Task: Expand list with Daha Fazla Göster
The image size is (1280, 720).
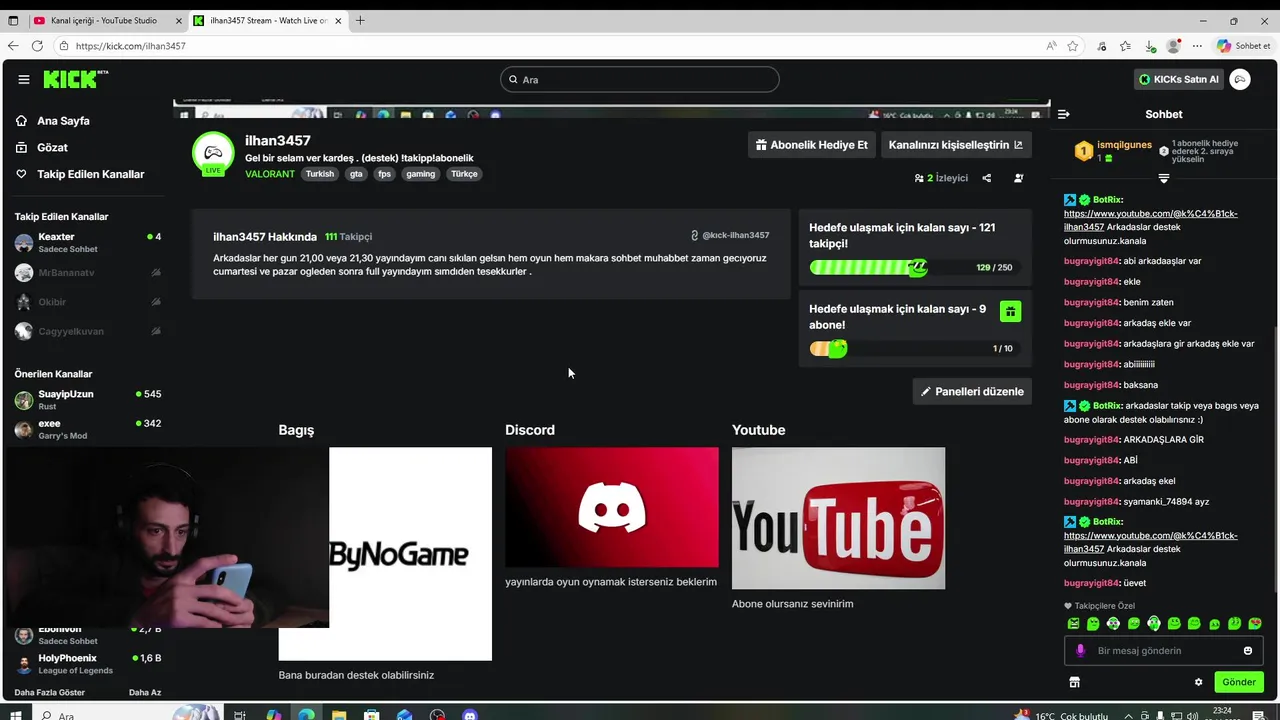Action: (49, 692)
